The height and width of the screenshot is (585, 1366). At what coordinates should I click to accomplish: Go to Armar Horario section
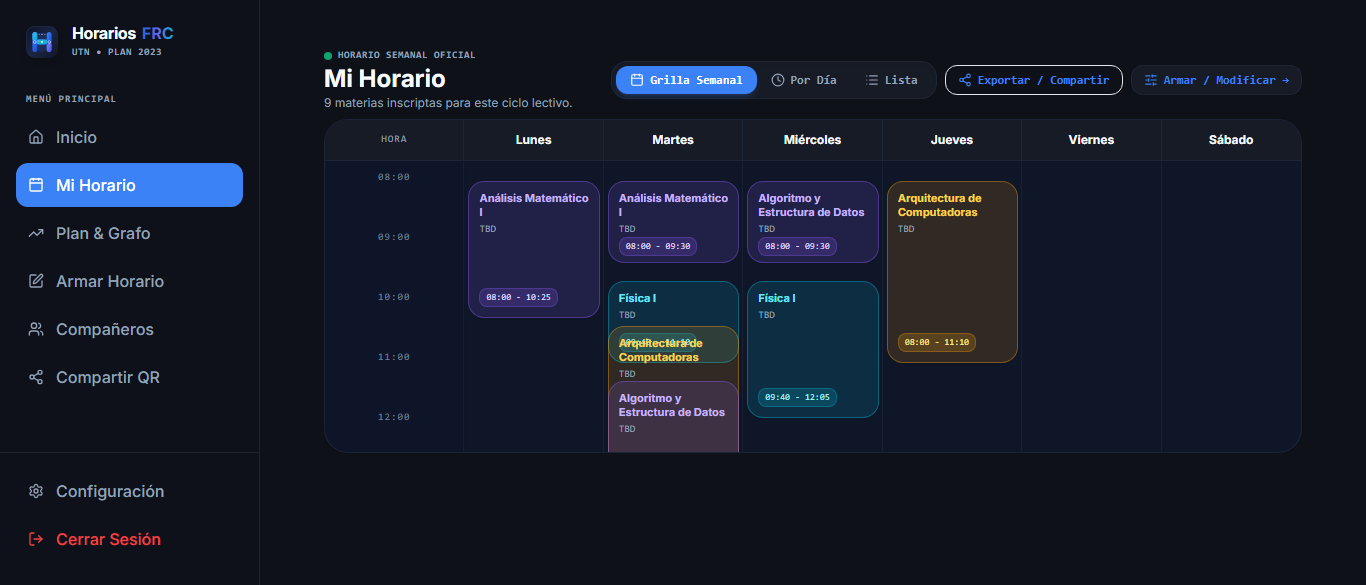tap(129, 281)
